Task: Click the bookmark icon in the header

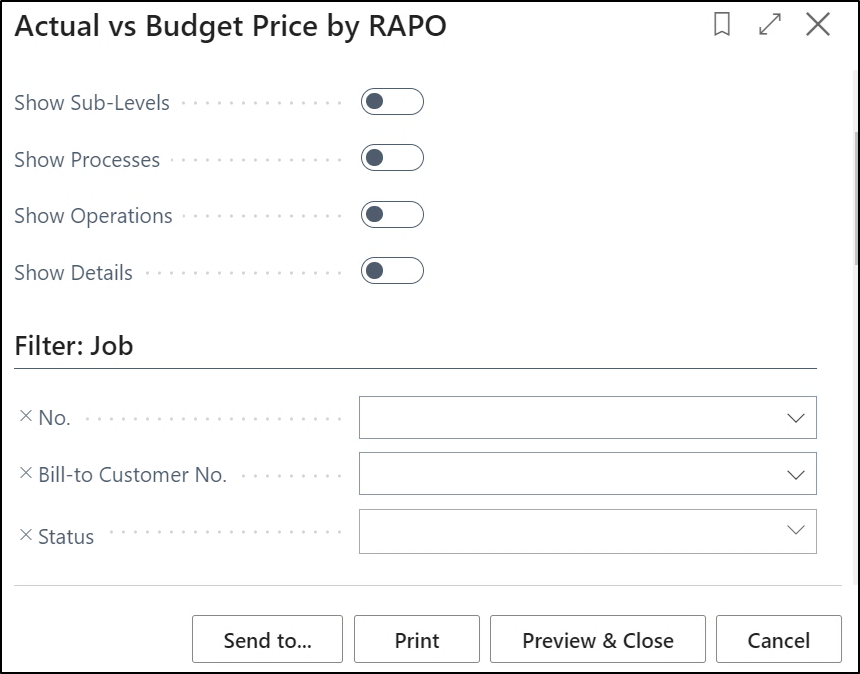Action: click(722, 26)
